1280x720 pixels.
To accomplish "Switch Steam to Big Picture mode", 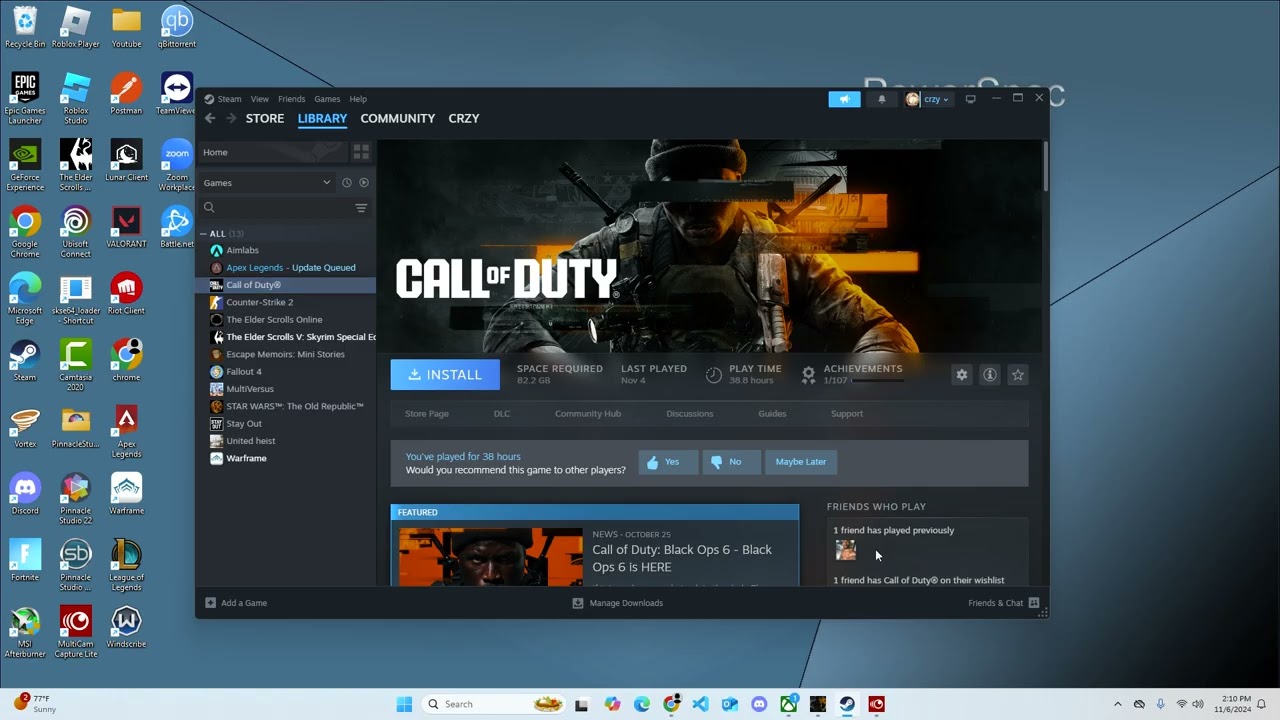I will (970, 99).
